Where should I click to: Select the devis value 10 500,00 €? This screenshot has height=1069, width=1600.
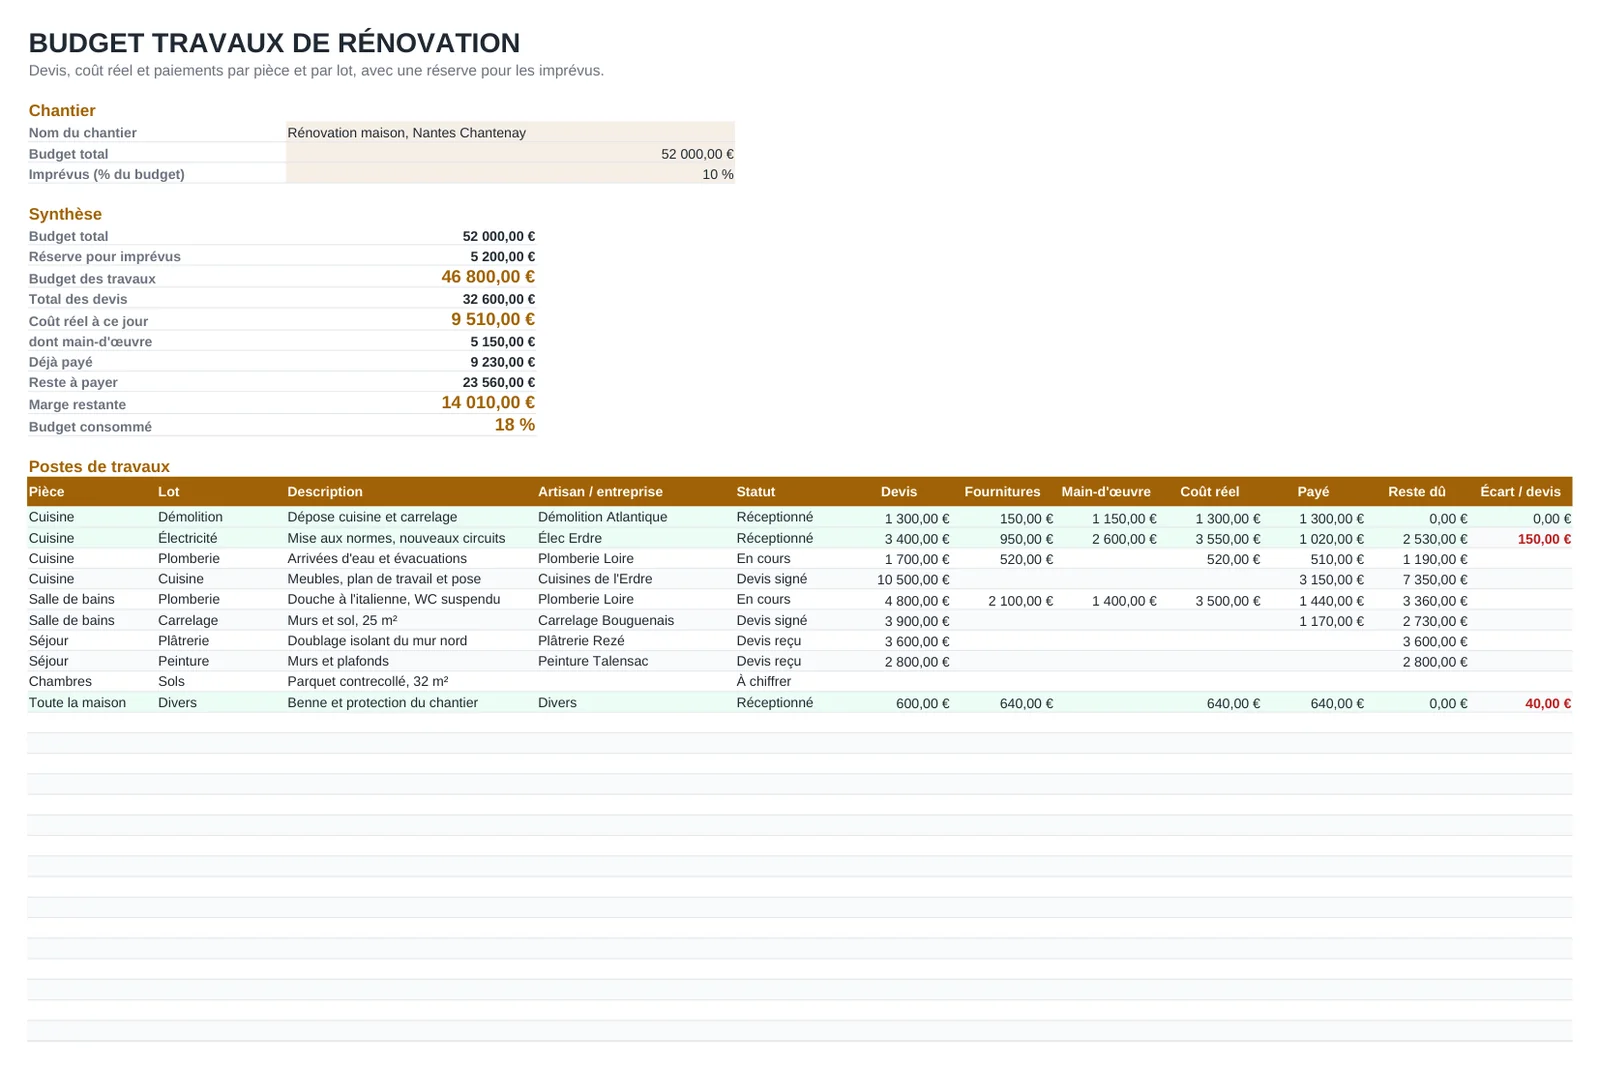coord(913,580)
